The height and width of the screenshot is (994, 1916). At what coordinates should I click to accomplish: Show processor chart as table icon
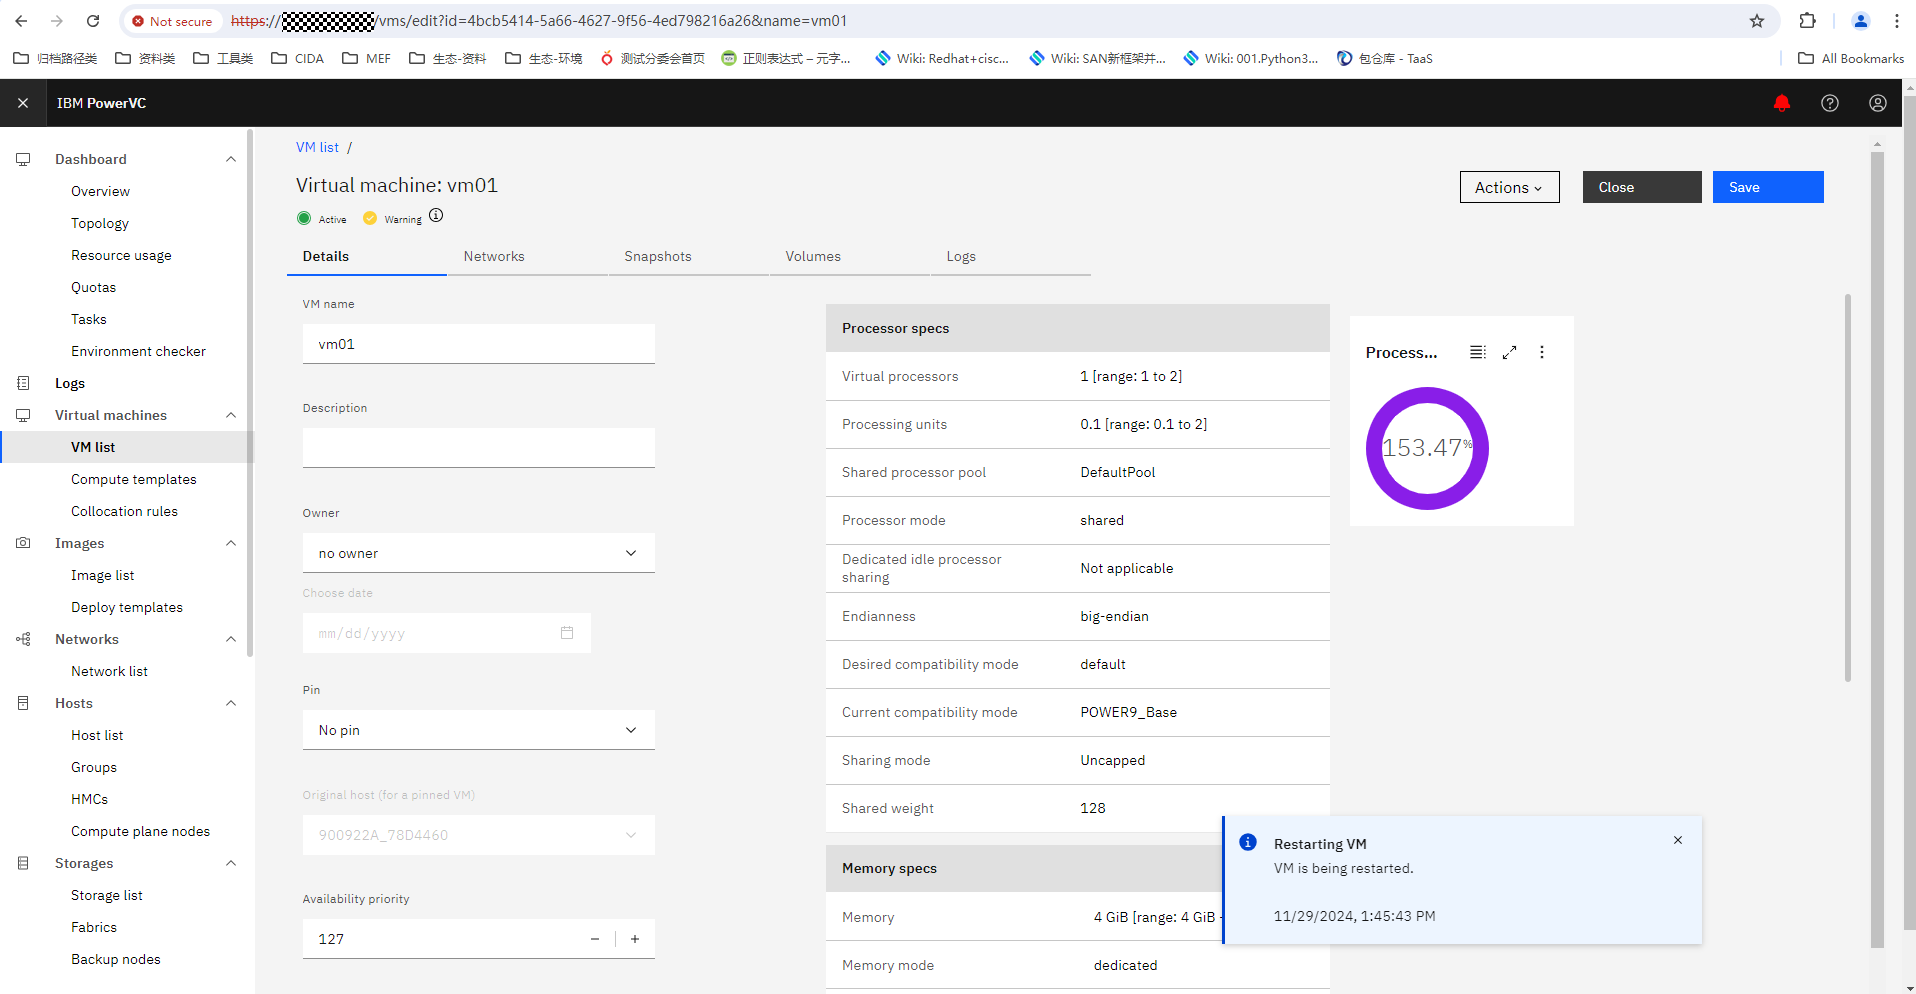[x=1477, y=352]
